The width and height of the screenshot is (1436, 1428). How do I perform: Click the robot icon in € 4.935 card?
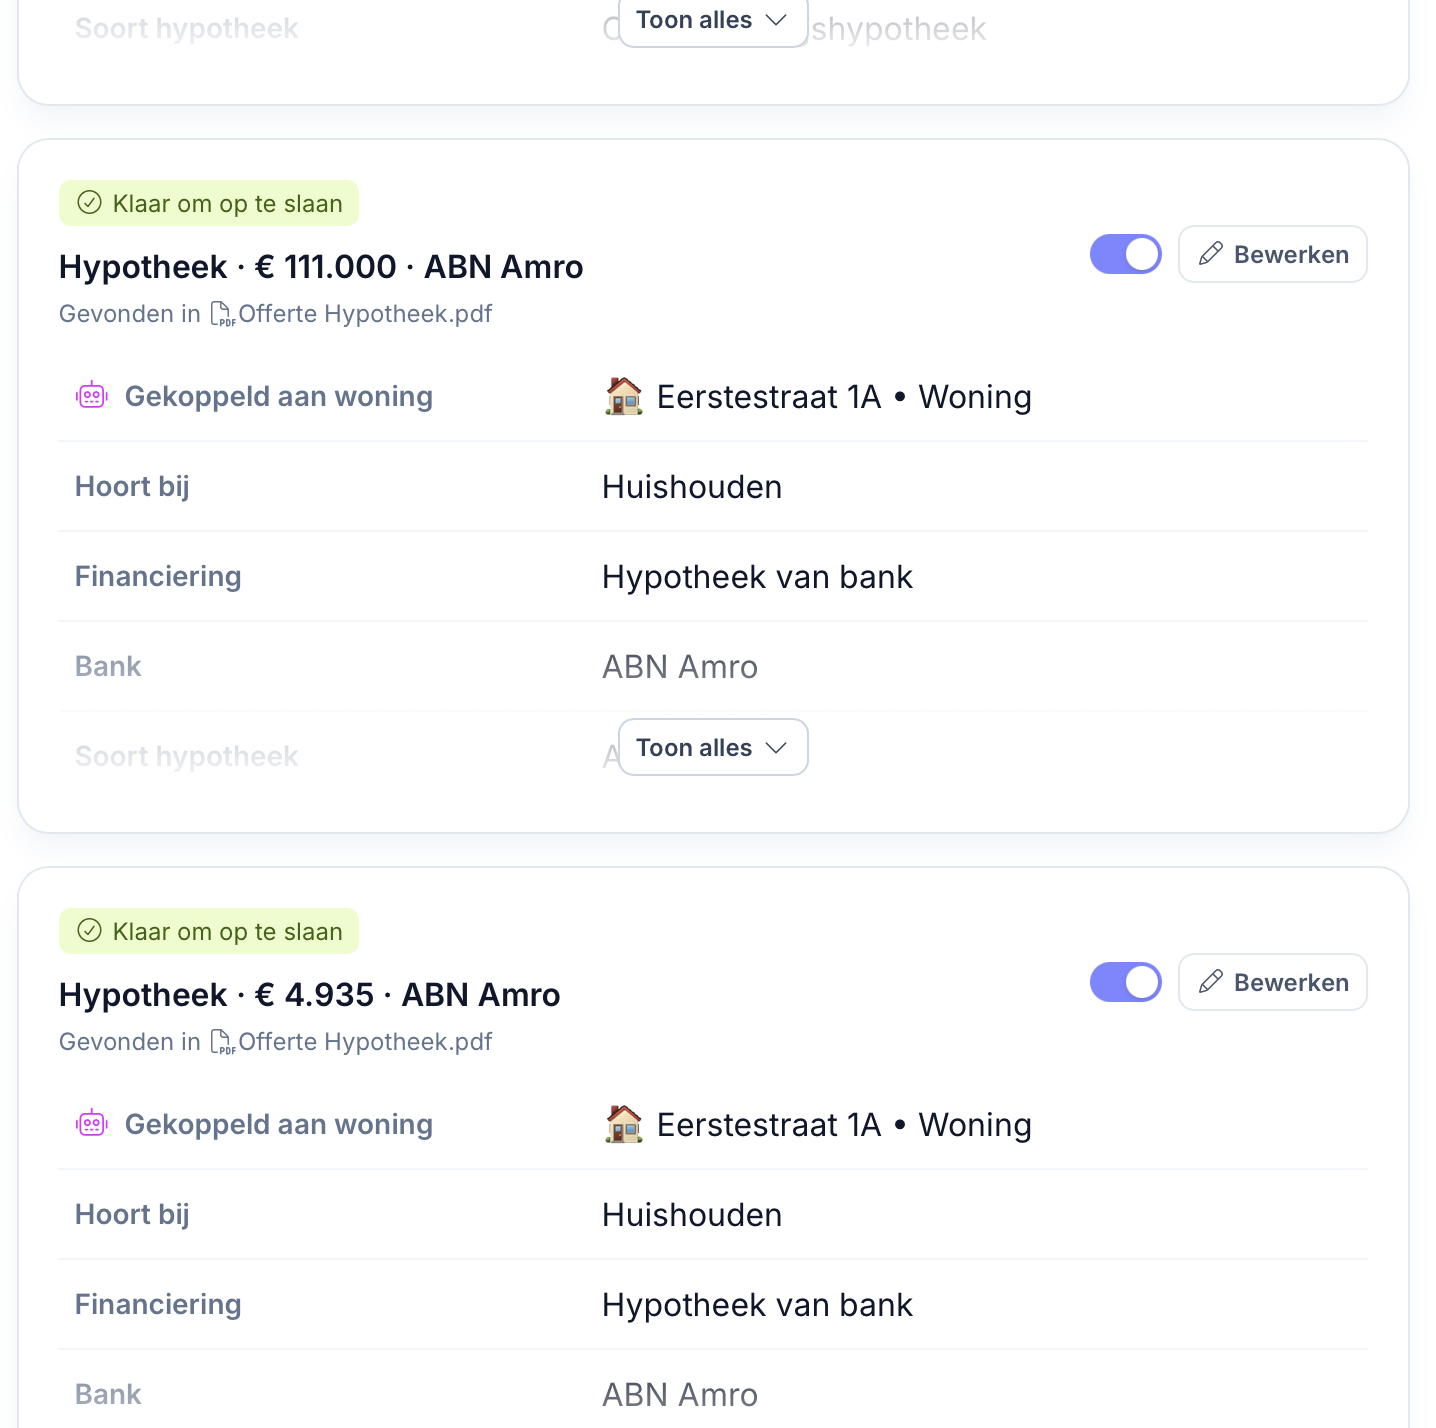(92, 1124)
